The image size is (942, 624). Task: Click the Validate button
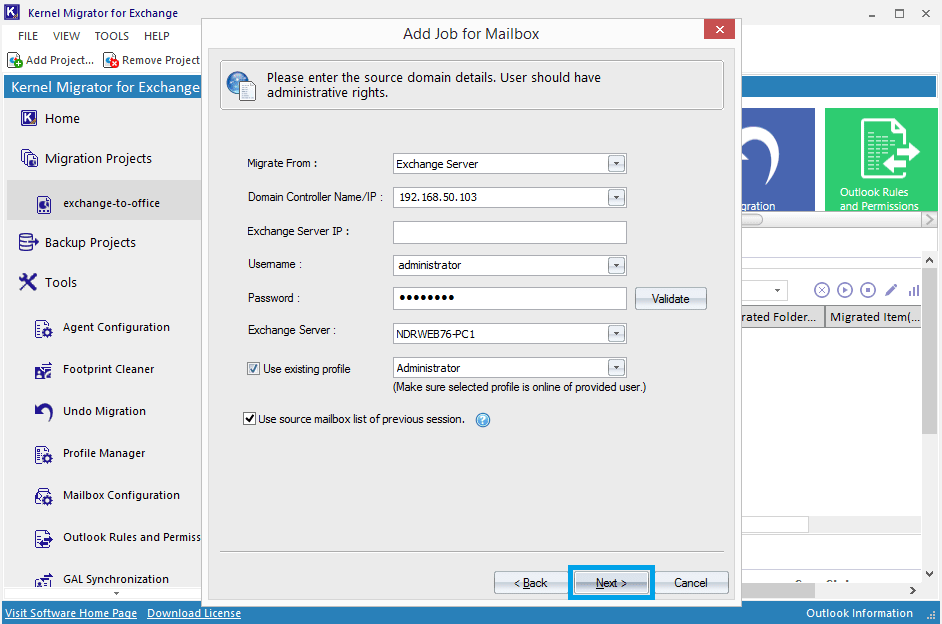pyautogui.click(x=670, y=298)
